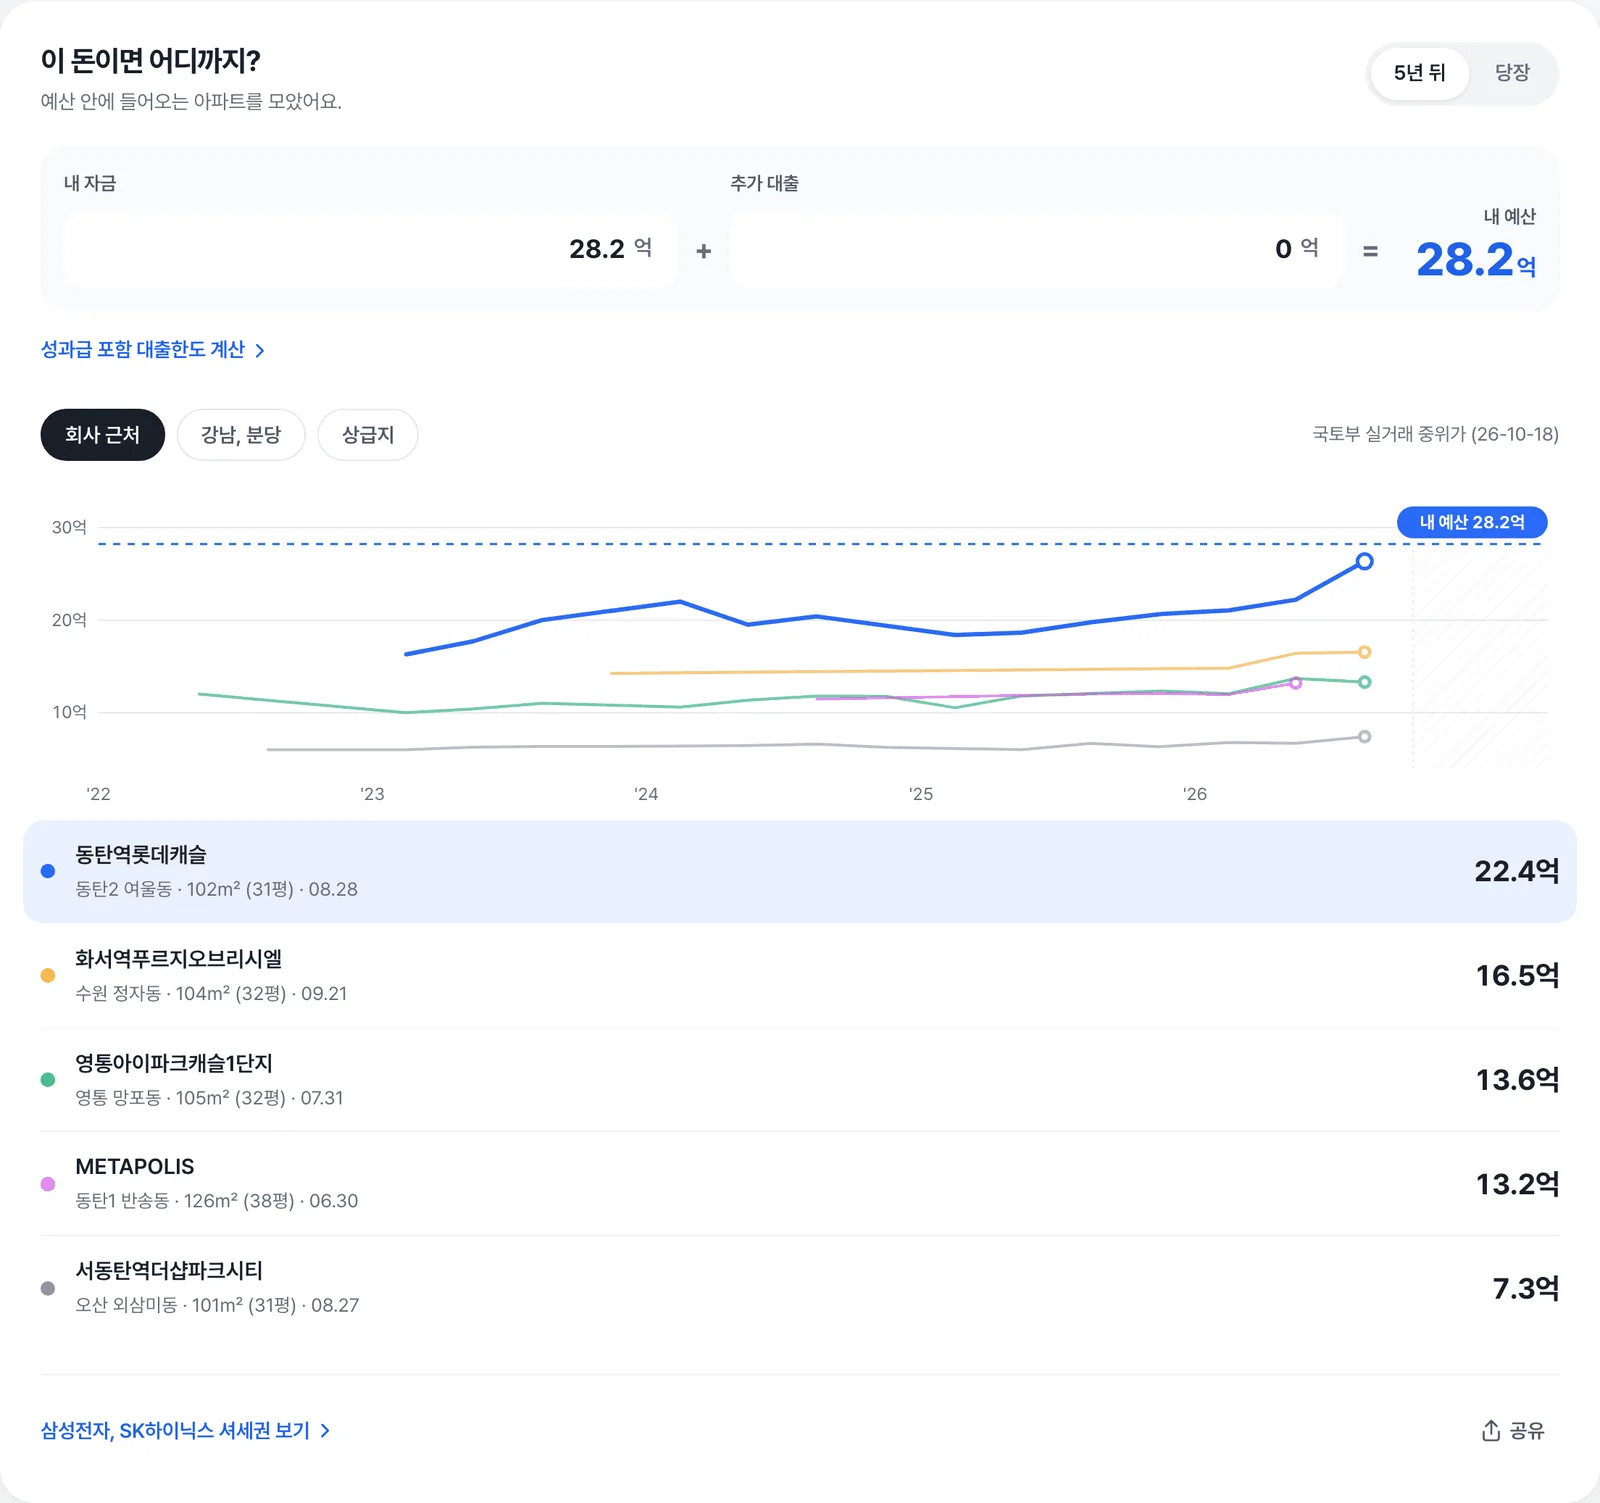
Task: Select the 상급지 tab
Action: (368, 435)
